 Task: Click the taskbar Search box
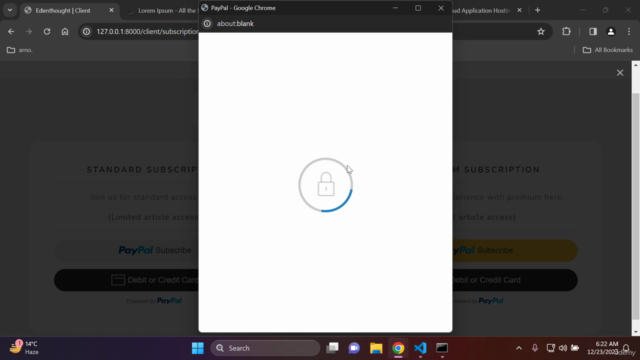pyautogui.click(x=265, y=348)
